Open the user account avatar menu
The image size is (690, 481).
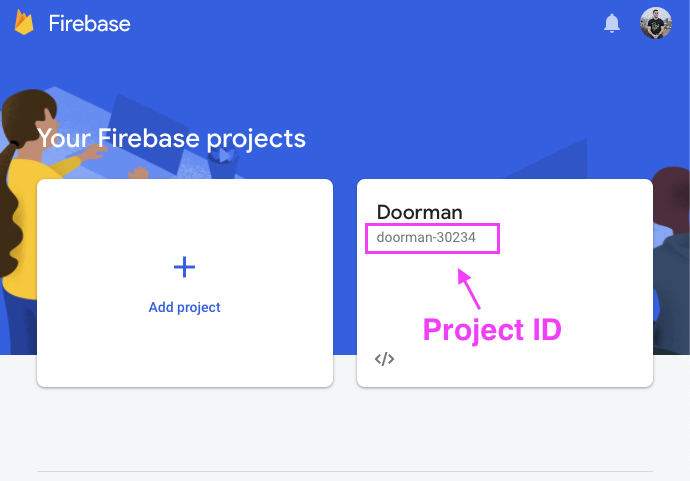point(656,23)
